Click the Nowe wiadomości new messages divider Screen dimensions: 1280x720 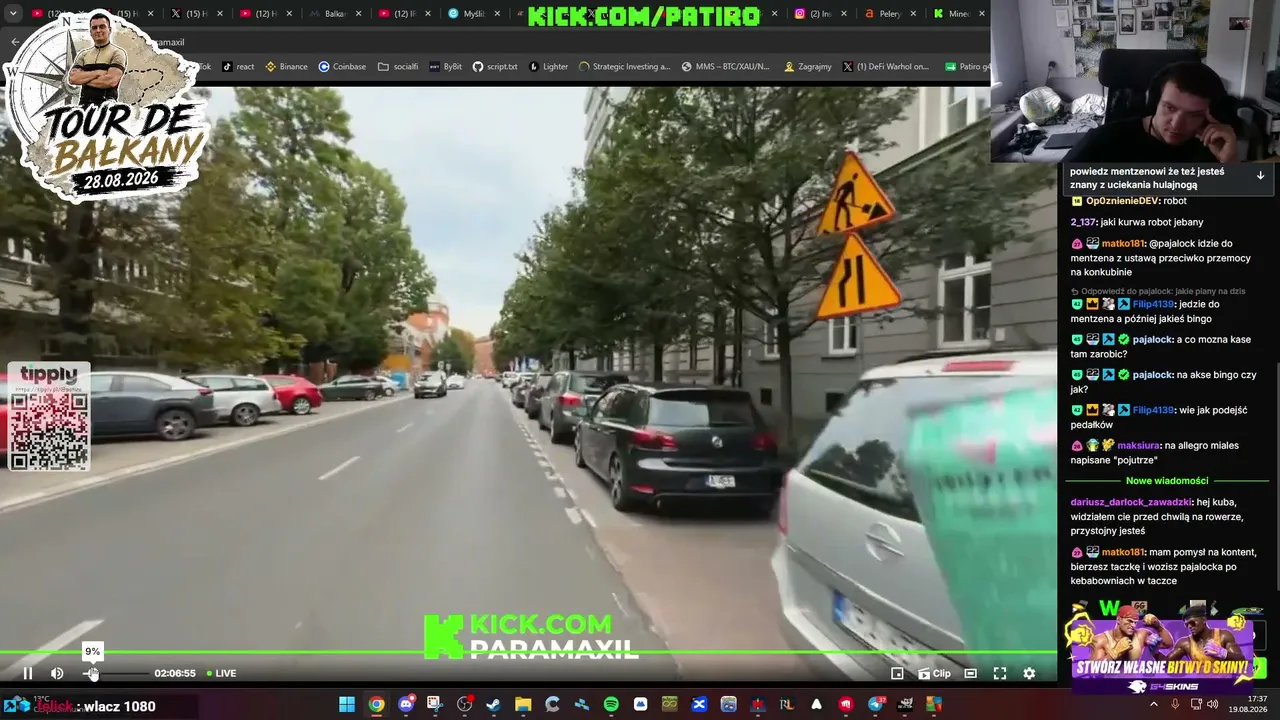[1167, 481]
